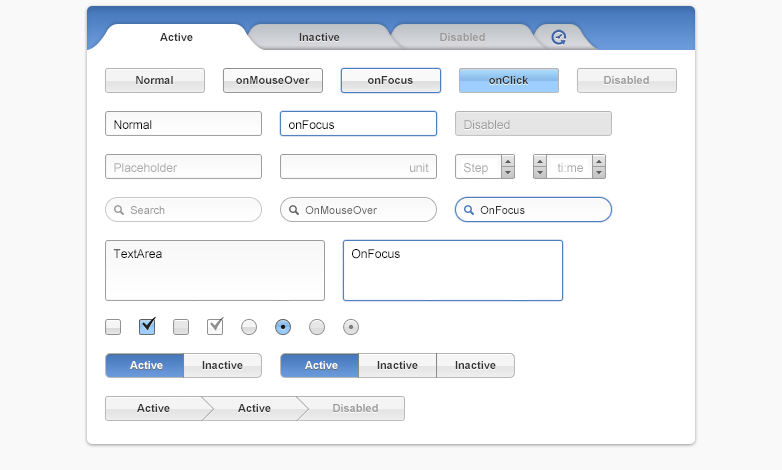This screenshot has height=470, width=782.
Task: Click left down arrow of time field
Action: click(x=540, y=173)
